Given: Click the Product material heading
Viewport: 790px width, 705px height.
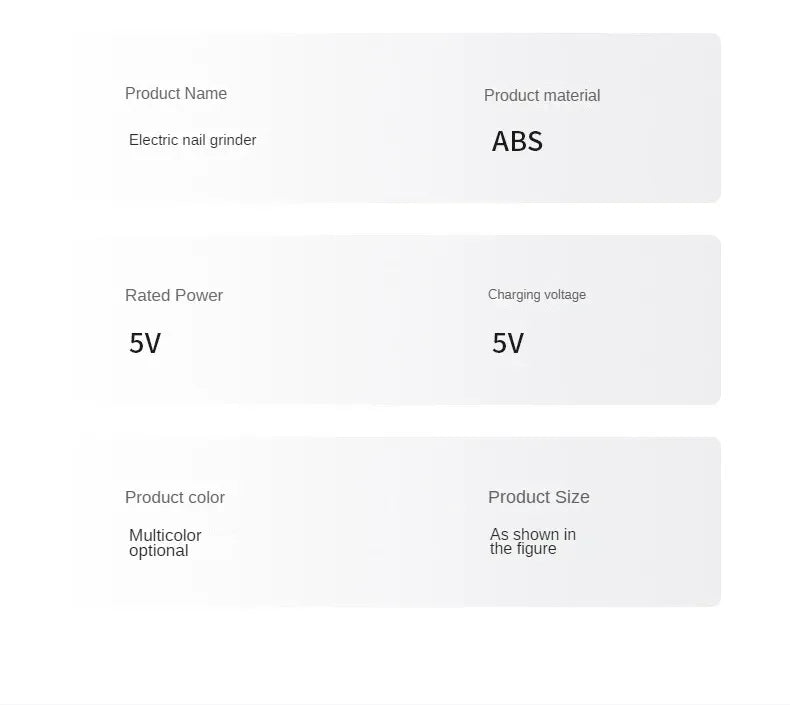Looking at the screenshot, I should tap(542, 96).
